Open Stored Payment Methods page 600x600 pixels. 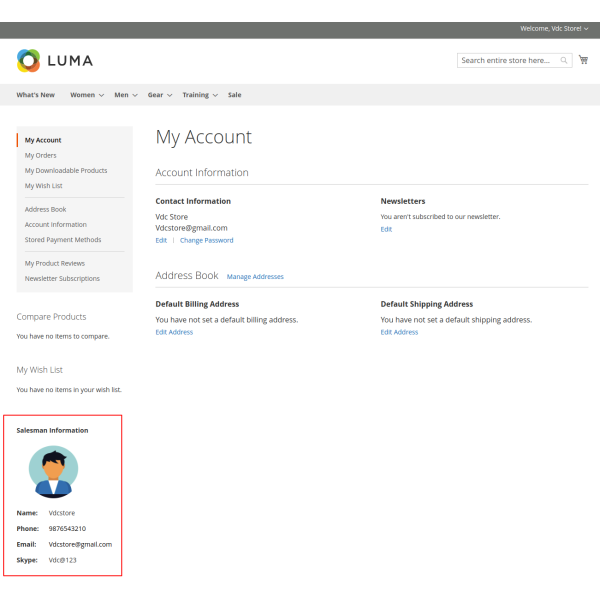[x=63, y=240]
